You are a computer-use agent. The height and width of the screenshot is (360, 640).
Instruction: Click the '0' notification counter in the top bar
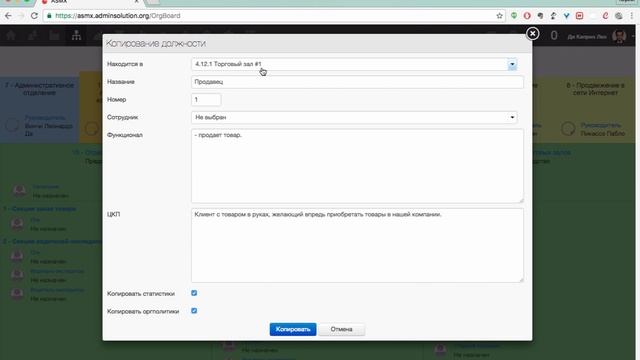click(x=554, y=36)
